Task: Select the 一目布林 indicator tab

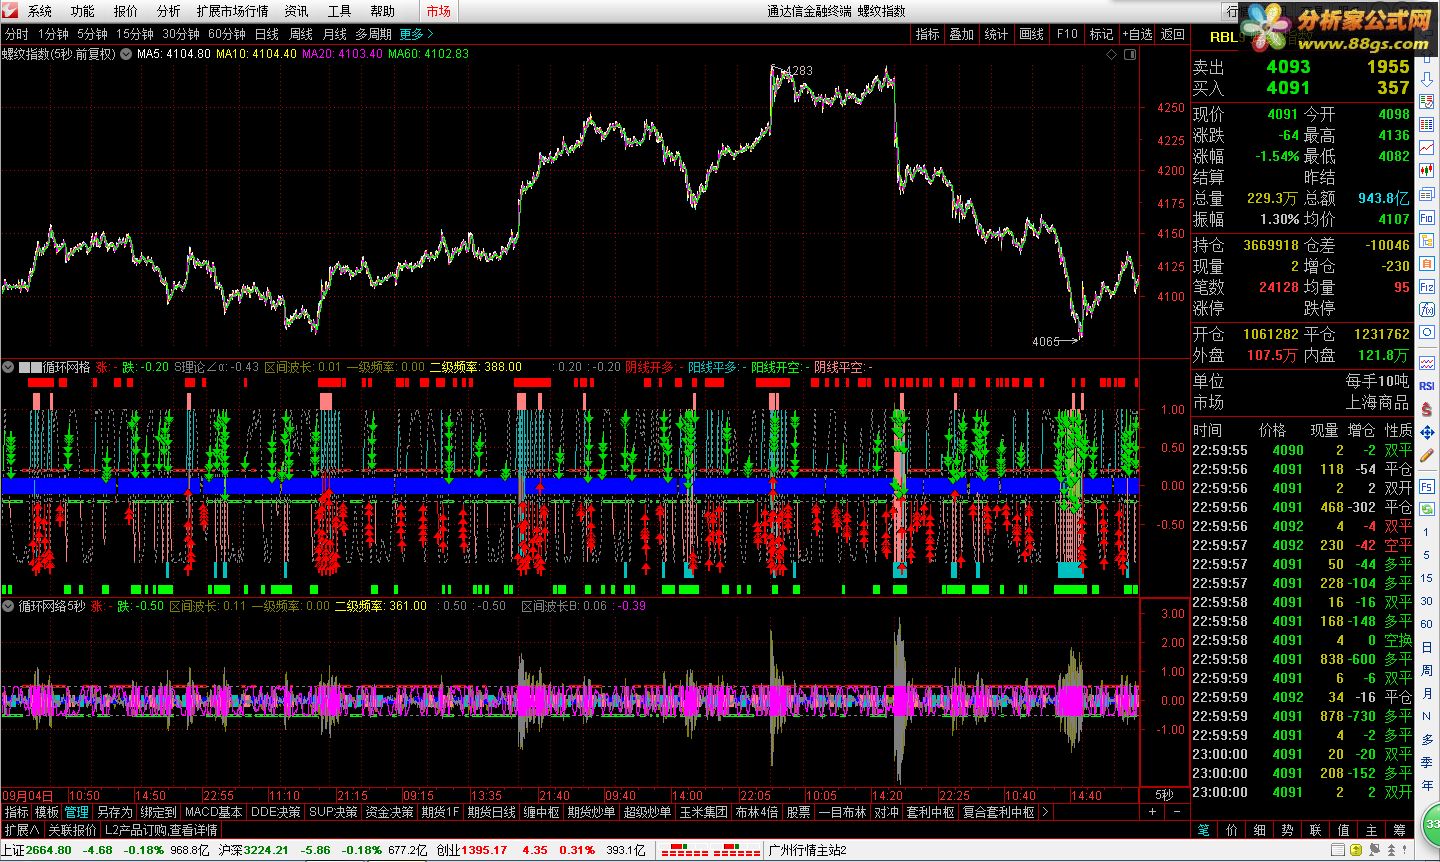Action: coord(842,812)
